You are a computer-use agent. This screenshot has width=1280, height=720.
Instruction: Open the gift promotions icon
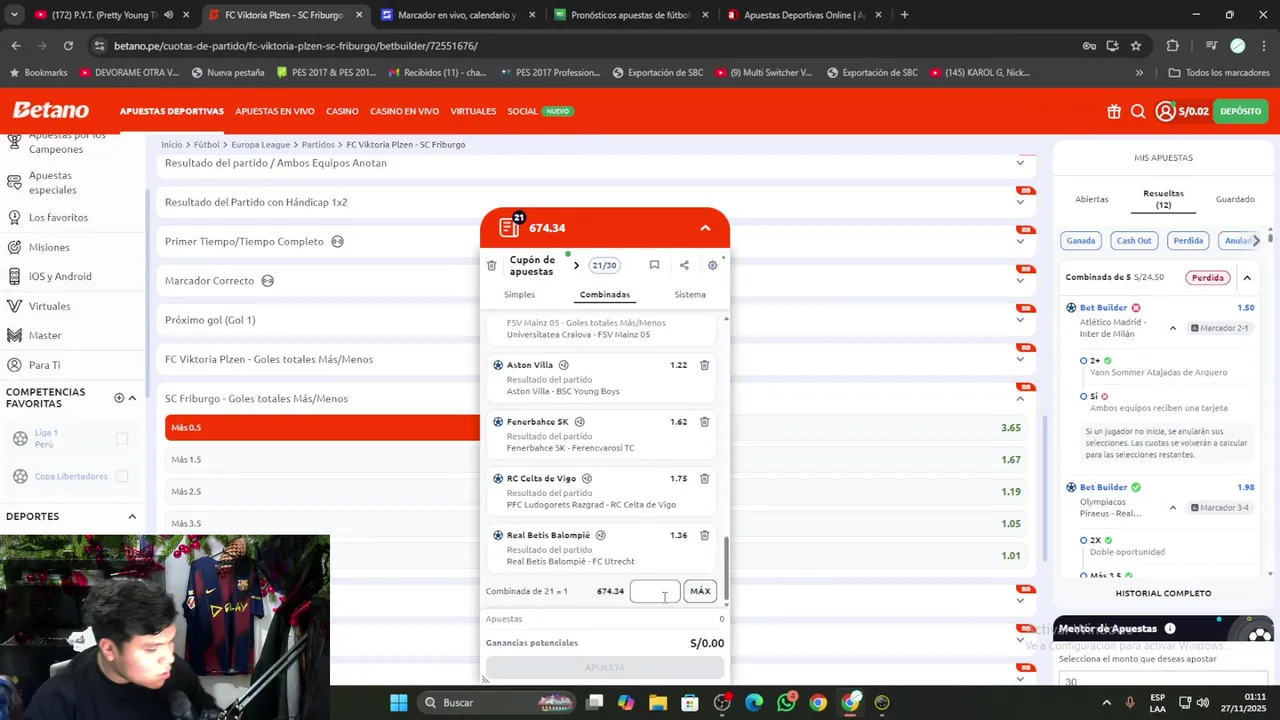1114,111
